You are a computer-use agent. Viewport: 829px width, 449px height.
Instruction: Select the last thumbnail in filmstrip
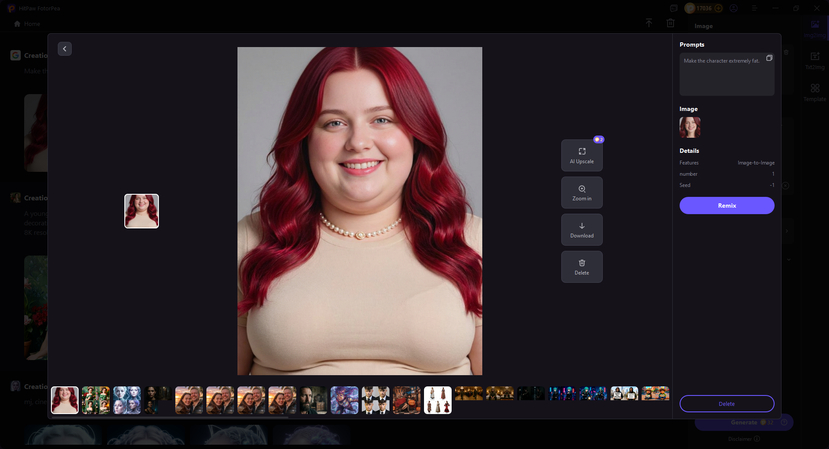[x=655, y=394]
